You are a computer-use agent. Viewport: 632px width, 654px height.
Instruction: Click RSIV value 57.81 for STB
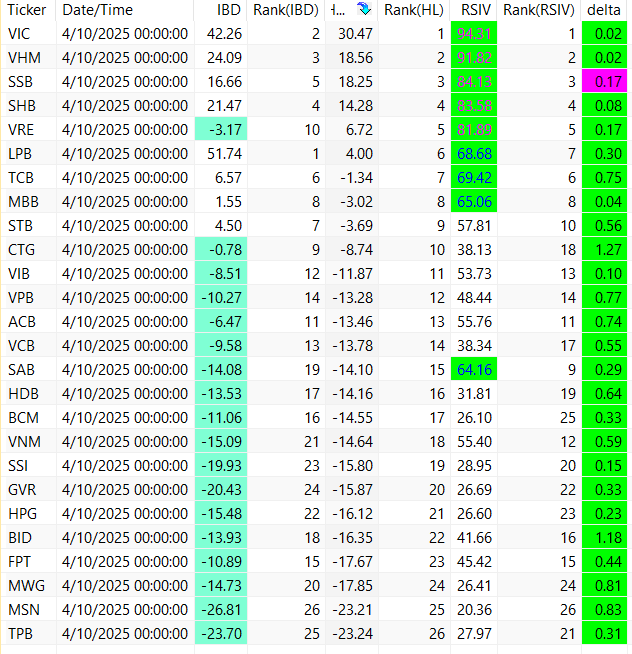pos(474,226)
